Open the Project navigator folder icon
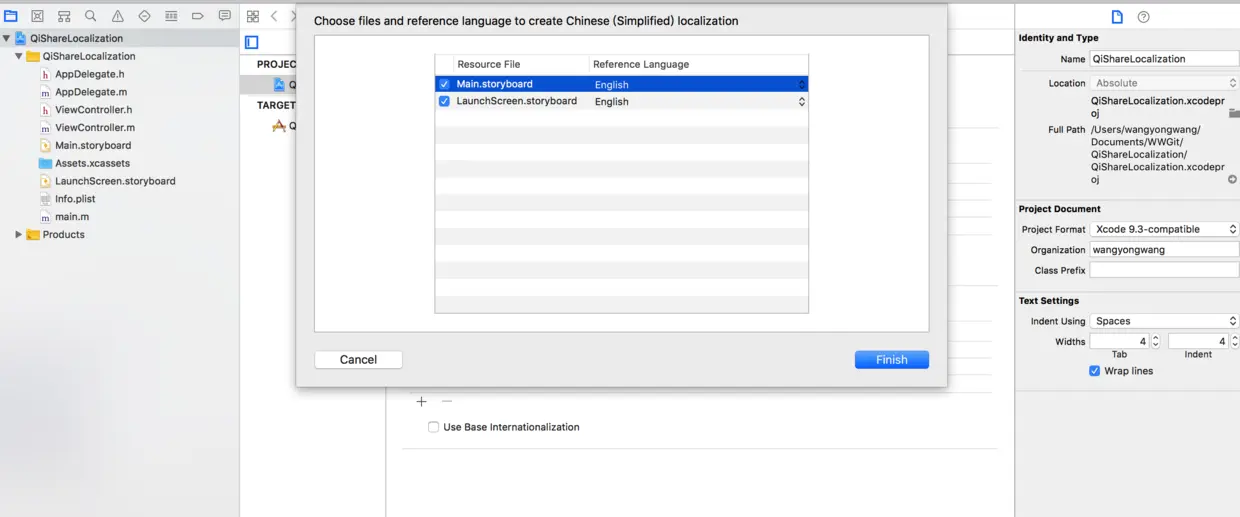Viewport: 1240px width, 517px height. pyautogui.click(x=11, y=16)
